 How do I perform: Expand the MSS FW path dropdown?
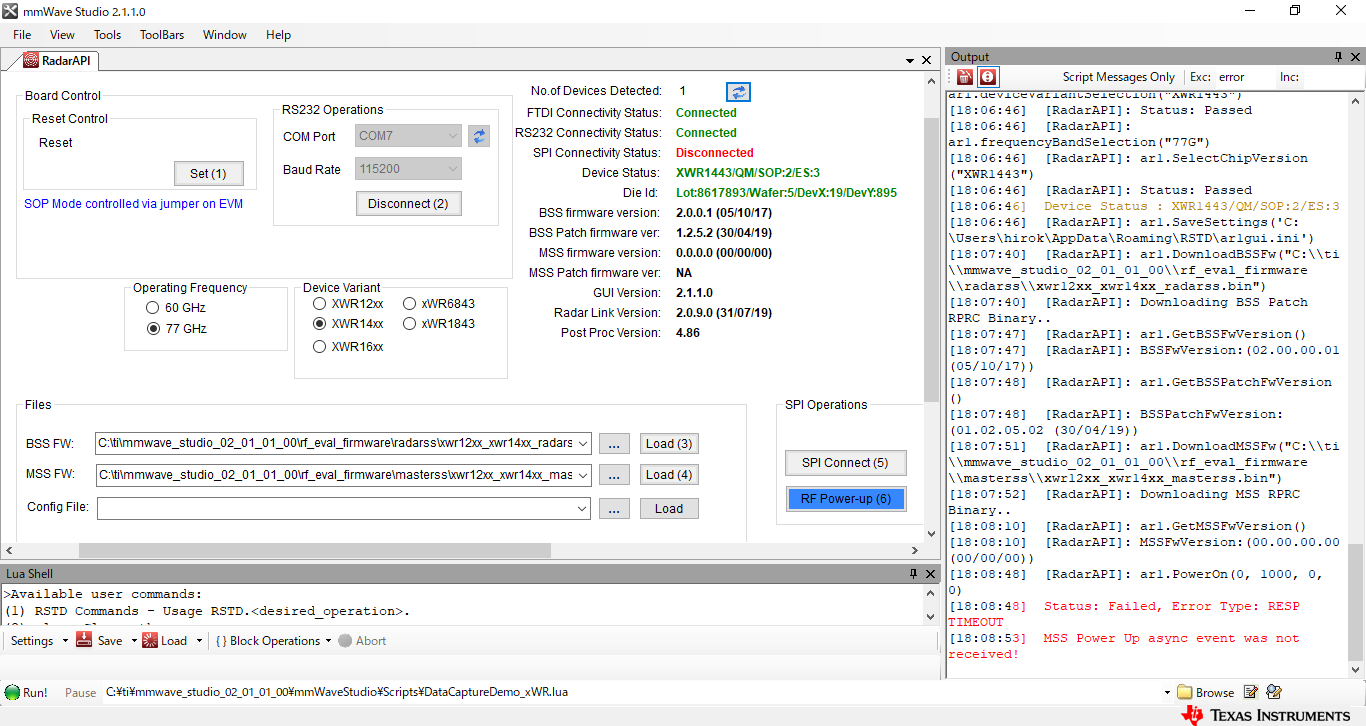583,475
